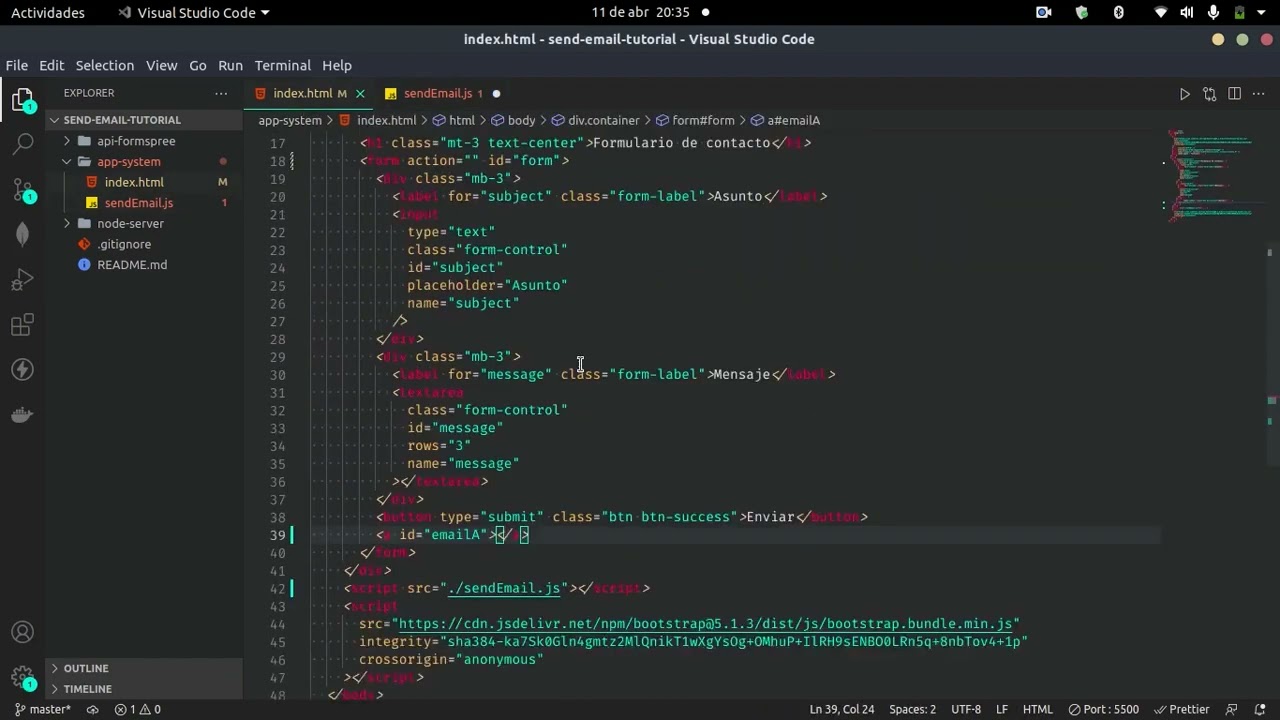The height and width of the screenshot is (720, 1280).
Task: Open the File menu
Action: point(17,65)
